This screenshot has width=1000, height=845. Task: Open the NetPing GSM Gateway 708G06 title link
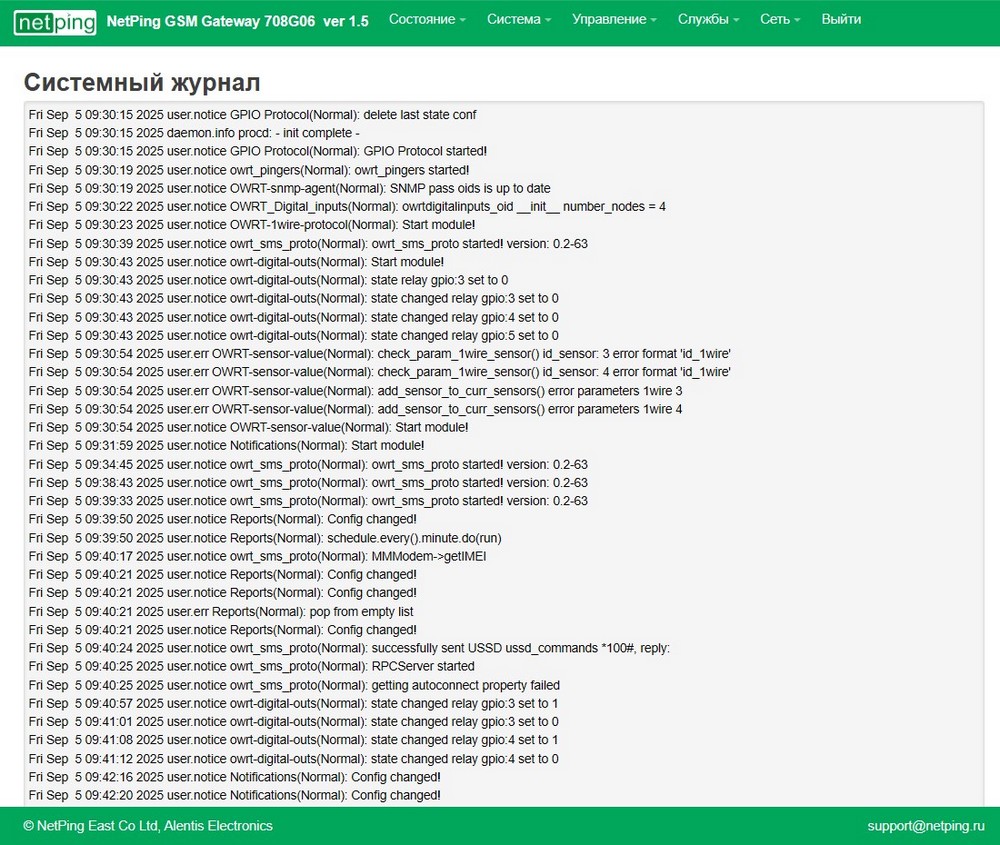237,20
